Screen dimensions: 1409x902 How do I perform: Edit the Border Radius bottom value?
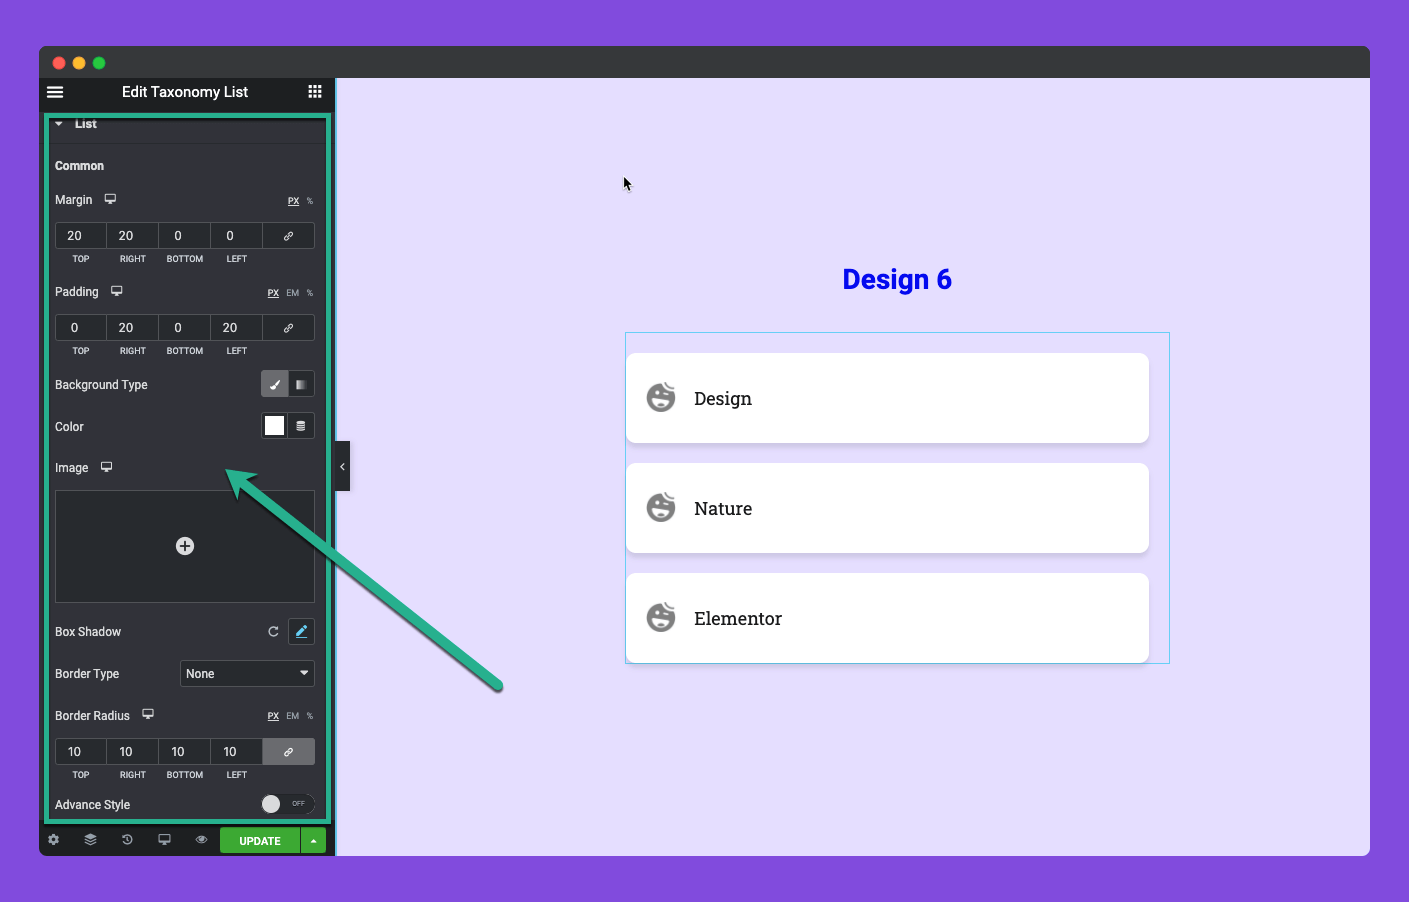[185, 752]
